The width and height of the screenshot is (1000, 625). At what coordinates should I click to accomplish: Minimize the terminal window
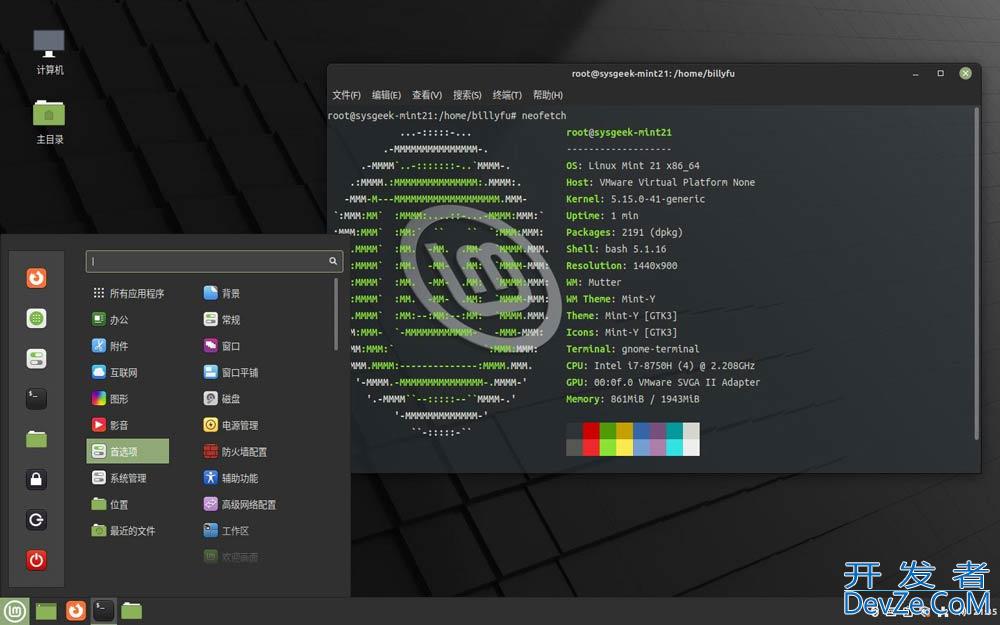click(916, 74)
